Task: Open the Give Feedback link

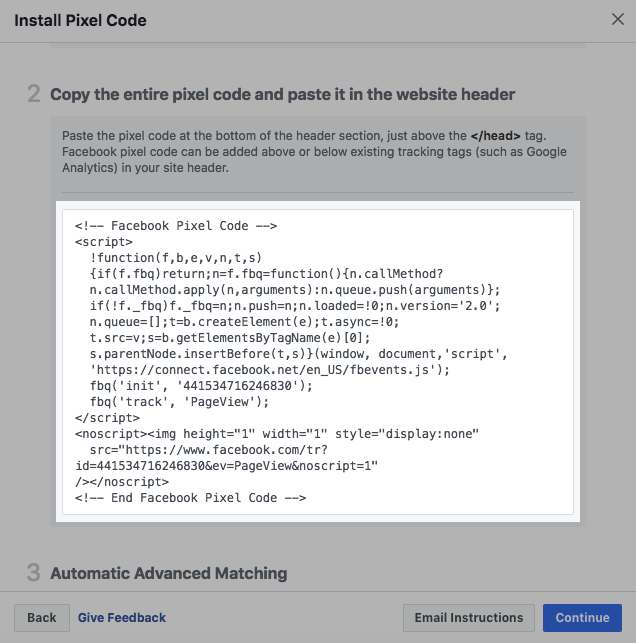Action: [x=122, y=618]
